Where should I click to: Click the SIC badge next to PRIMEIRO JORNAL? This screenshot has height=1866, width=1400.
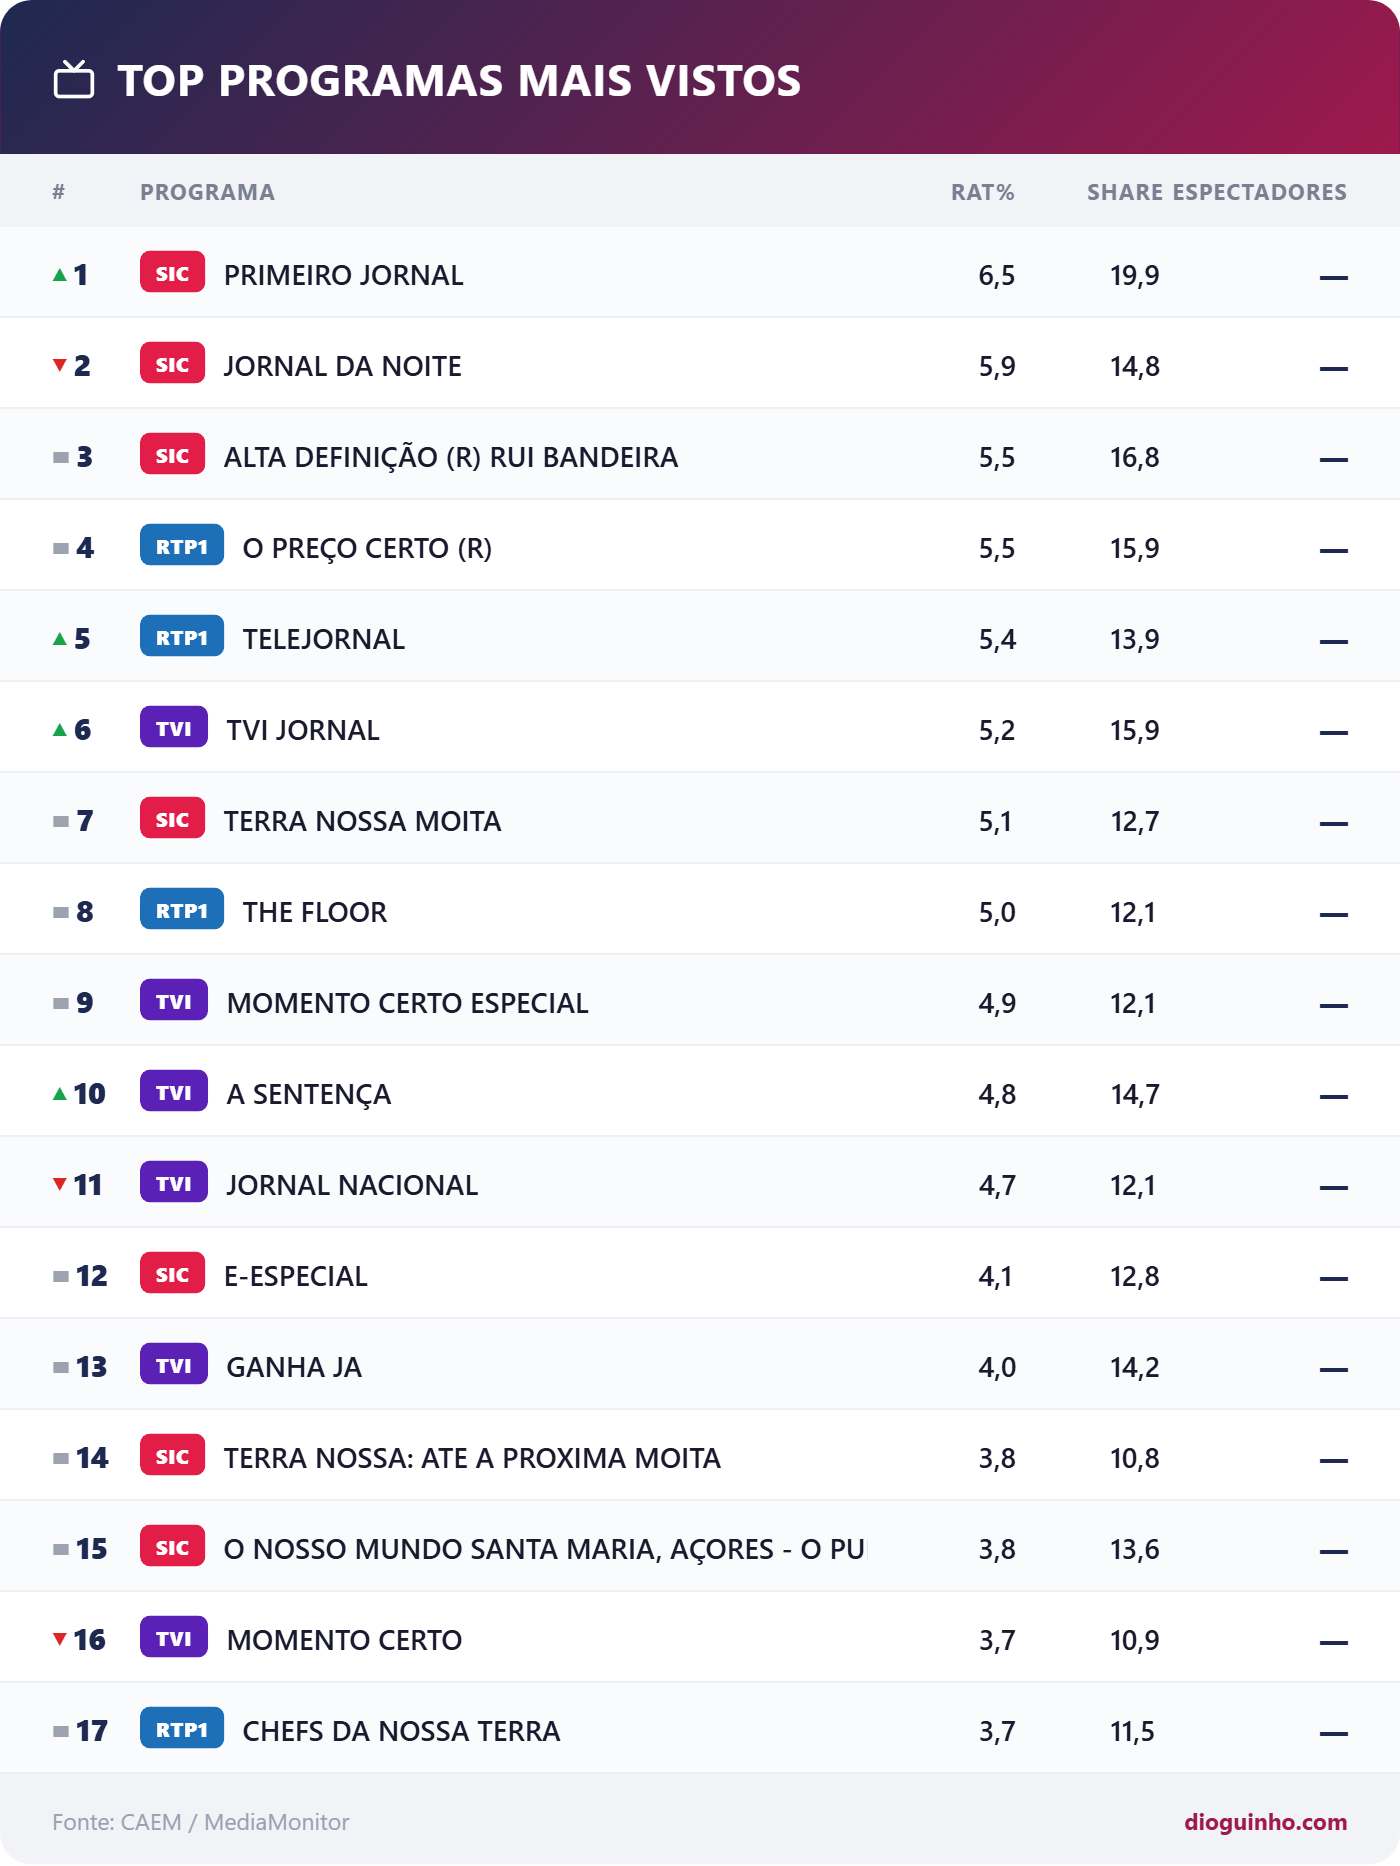click(172, 273)
